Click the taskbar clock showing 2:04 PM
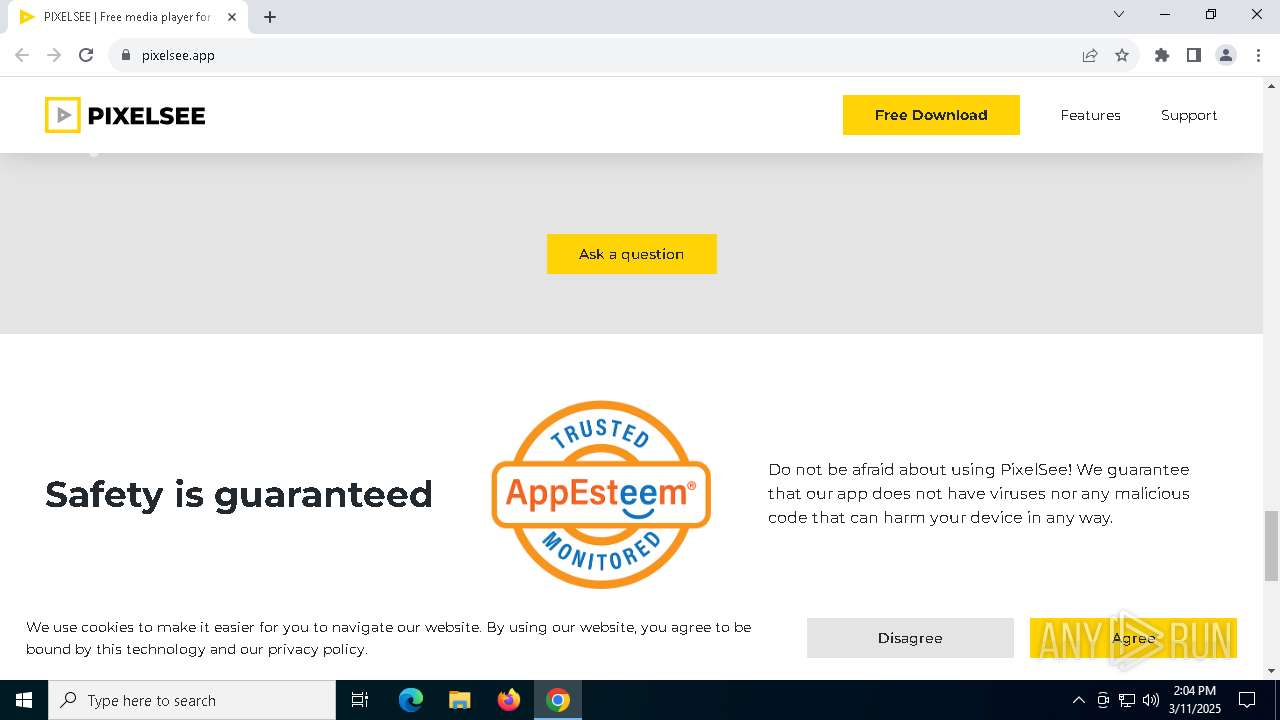 tap(1196, 700)
